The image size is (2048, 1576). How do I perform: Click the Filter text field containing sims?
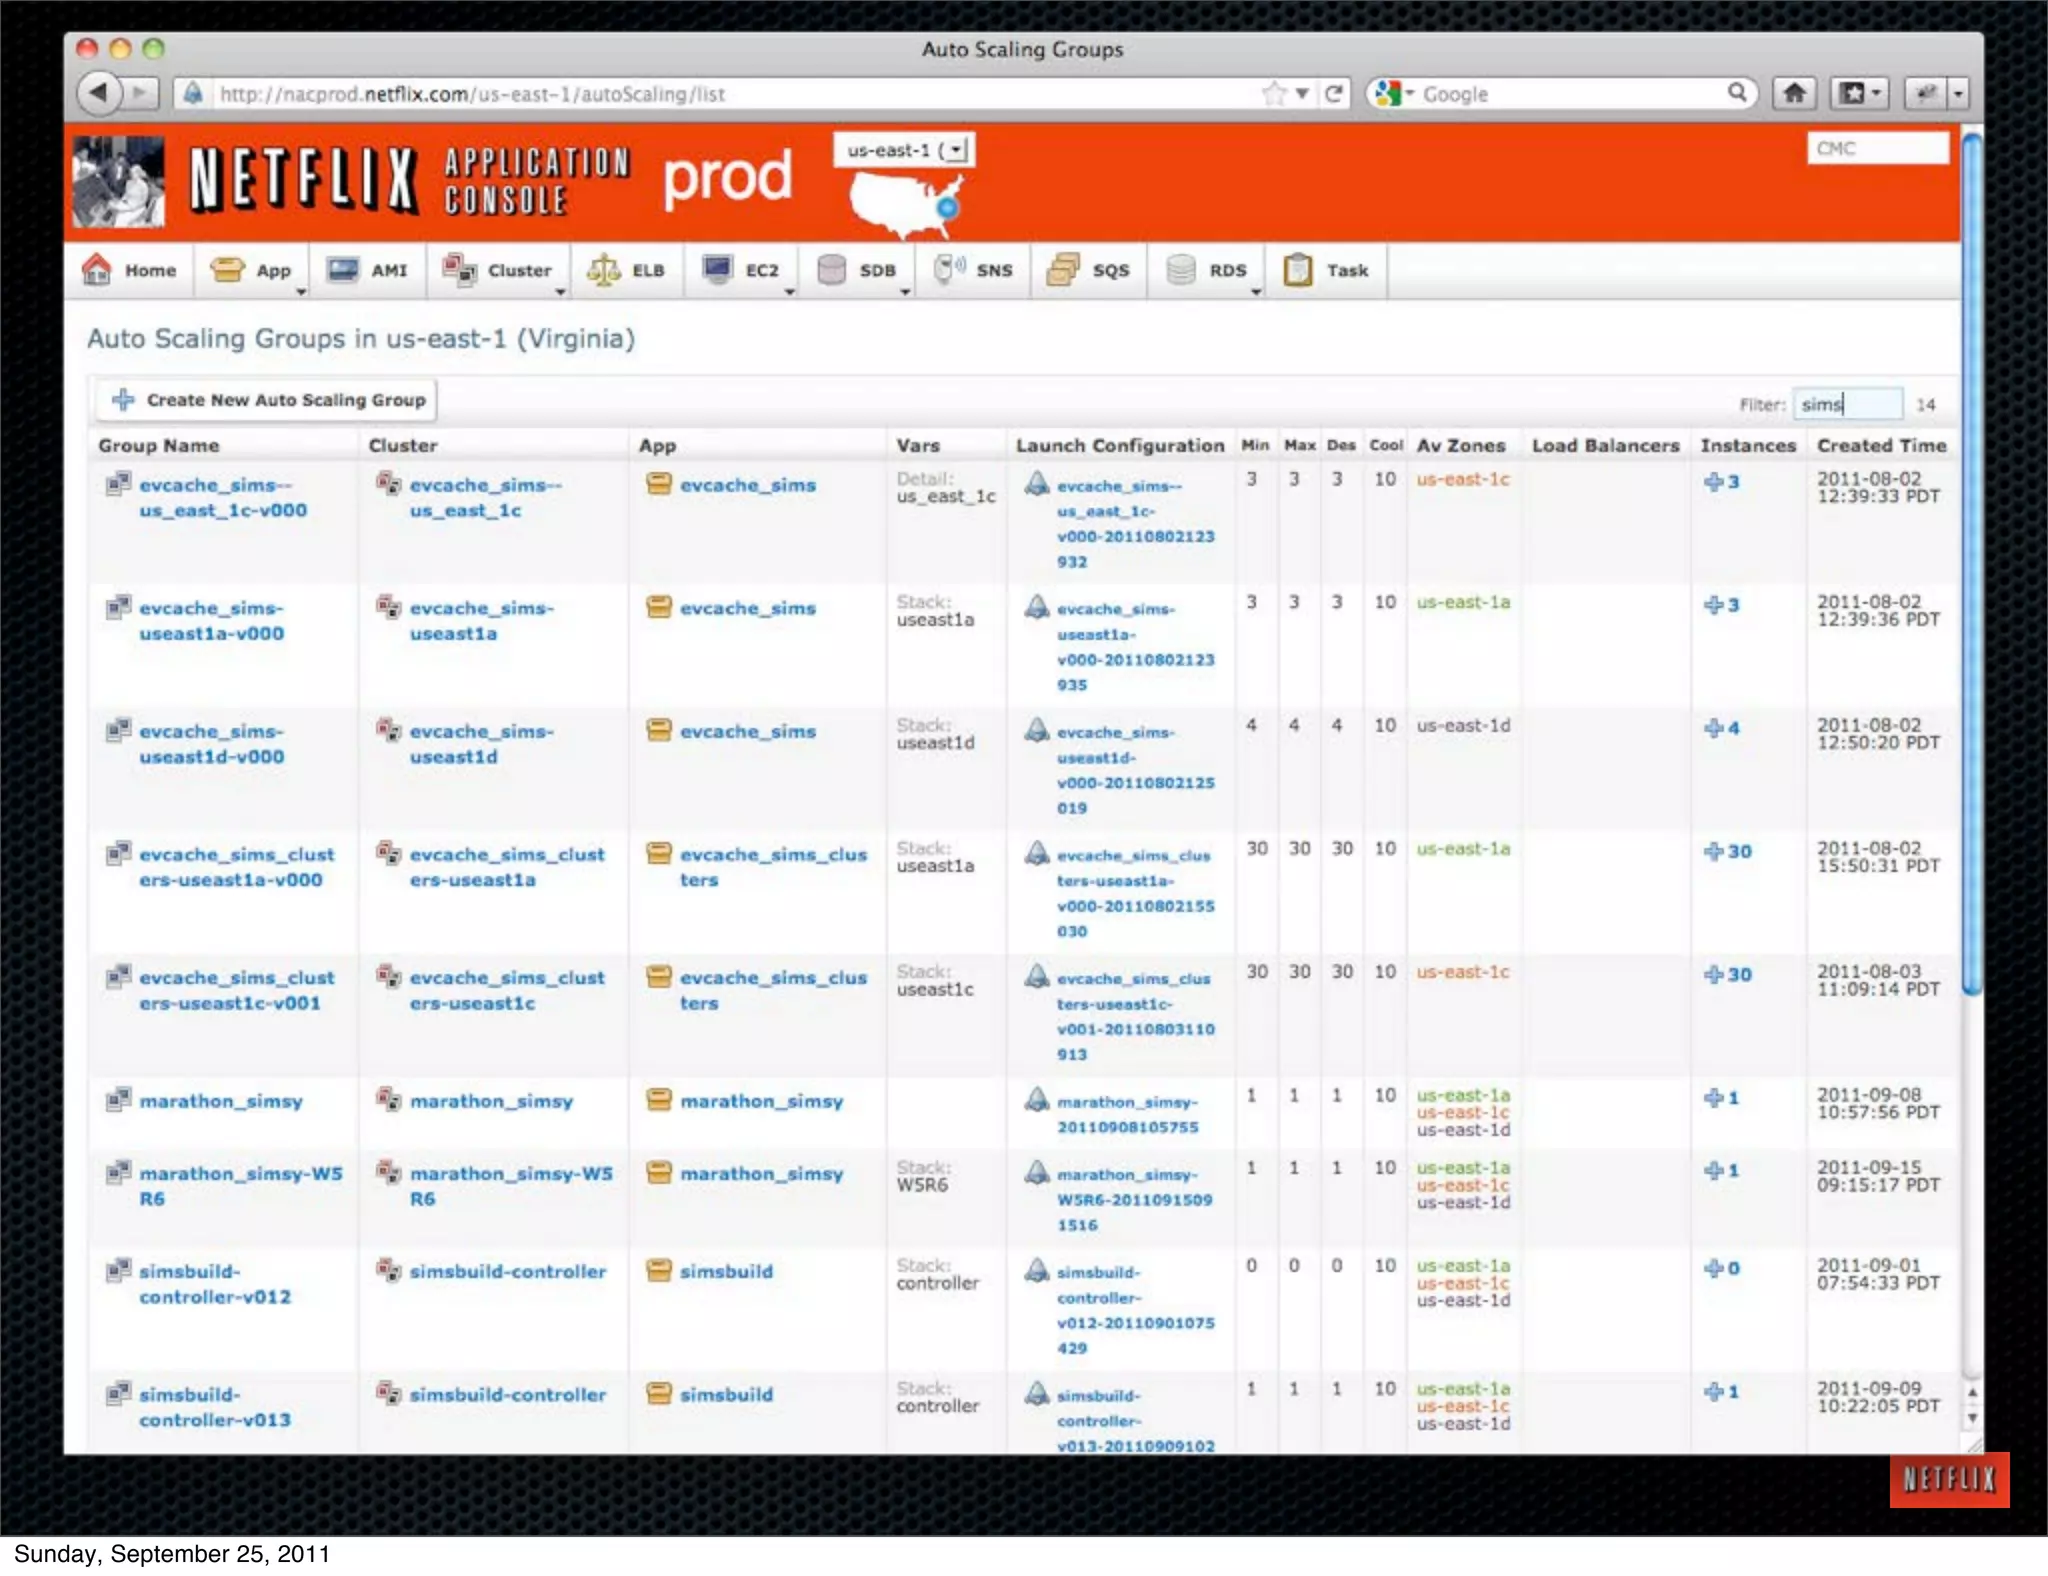1846,404
